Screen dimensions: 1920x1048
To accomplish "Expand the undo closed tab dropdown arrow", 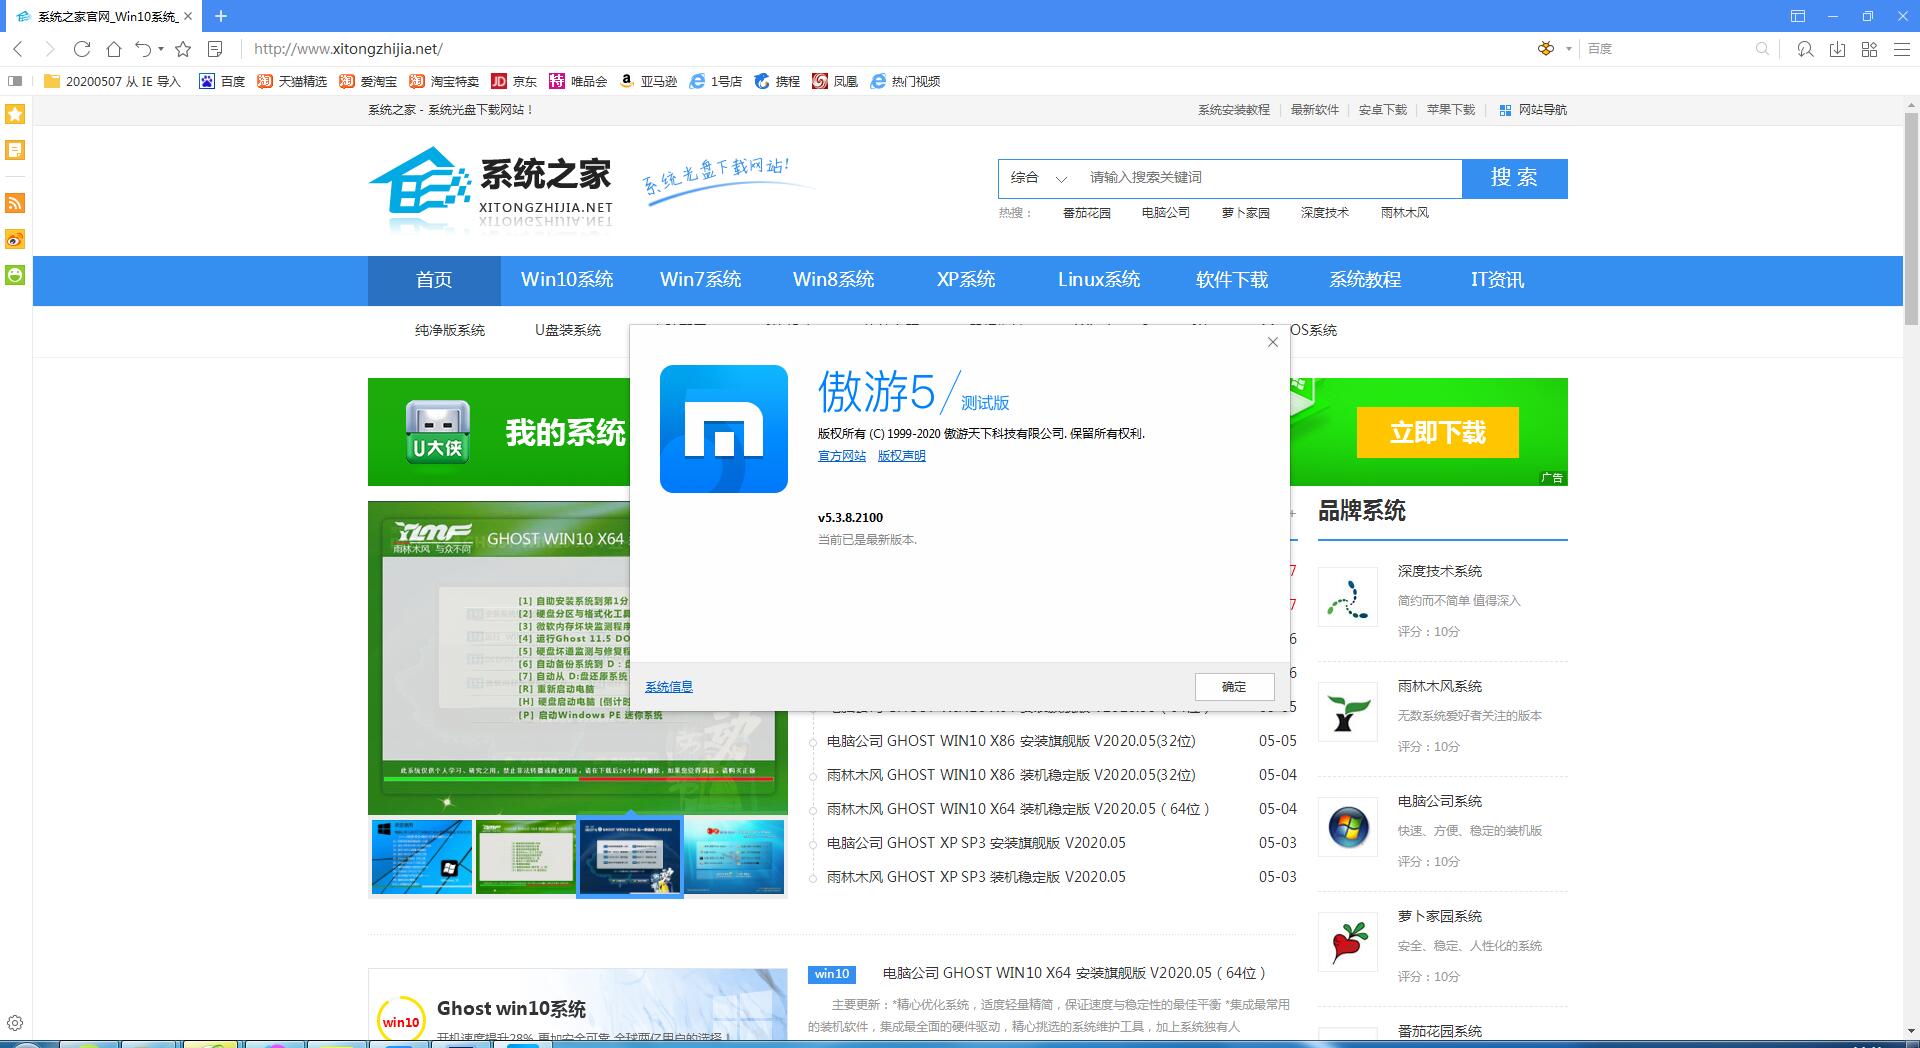I will click(x=161, y=49).
